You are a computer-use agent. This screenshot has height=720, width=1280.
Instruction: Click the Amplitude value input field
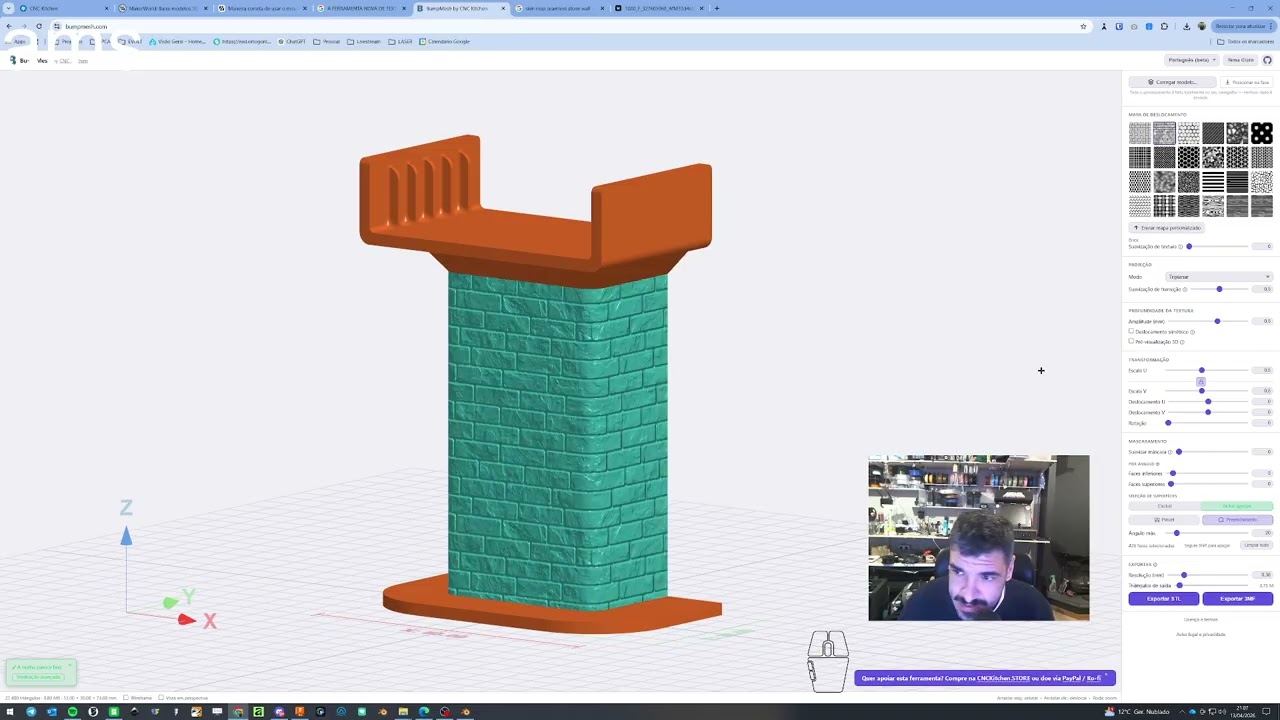tap(1261, 321)
